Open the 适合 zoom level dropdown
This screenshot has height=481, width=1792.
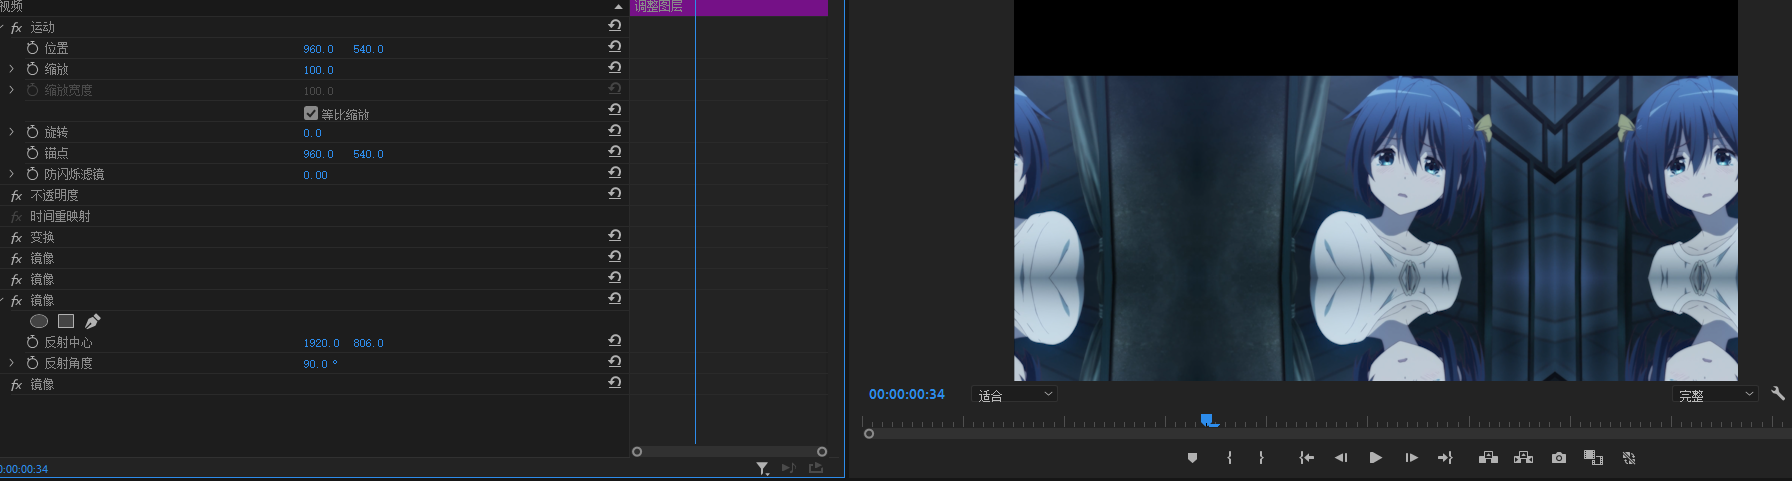pyautogui.click(x=1014, y=395)
